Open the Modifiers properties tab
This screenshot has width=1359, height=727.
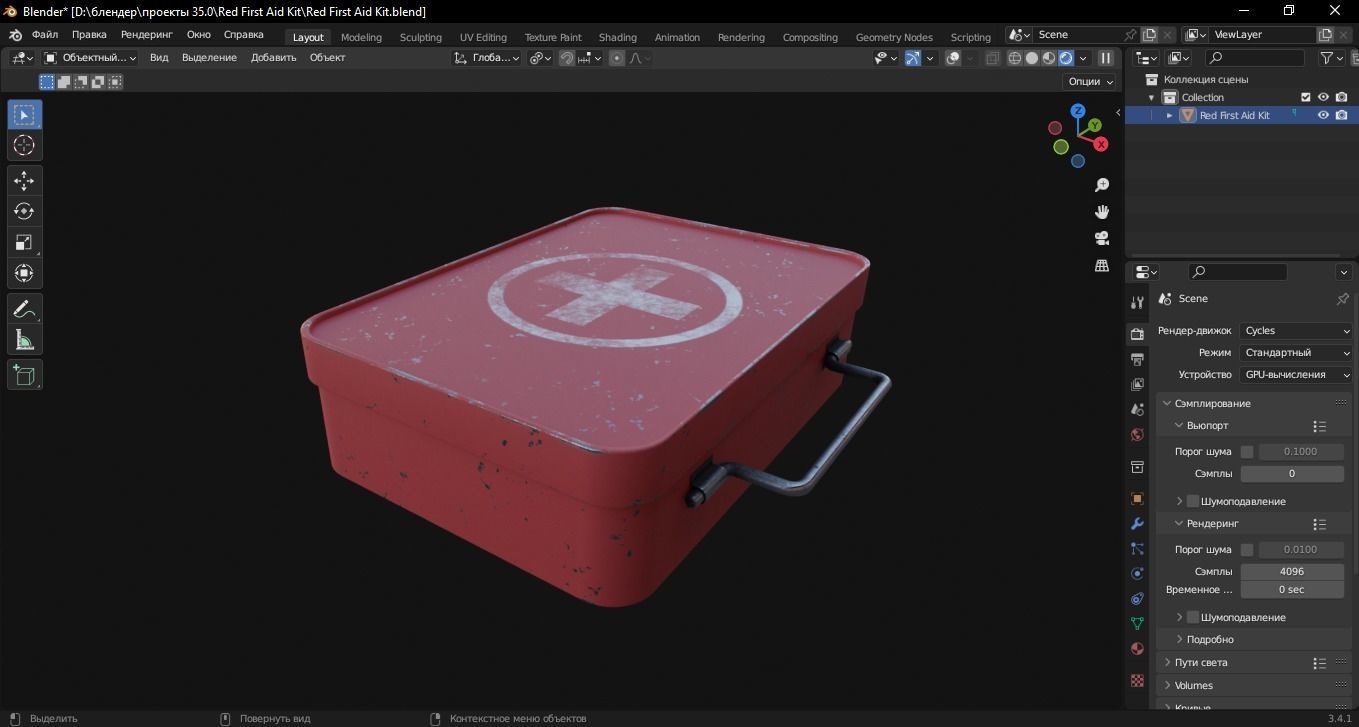(1137, 524)
